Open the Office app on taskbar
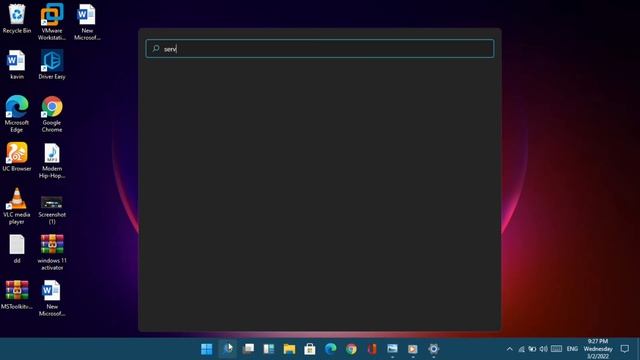This screenshot has height=360, width=640. coord(372,349)
